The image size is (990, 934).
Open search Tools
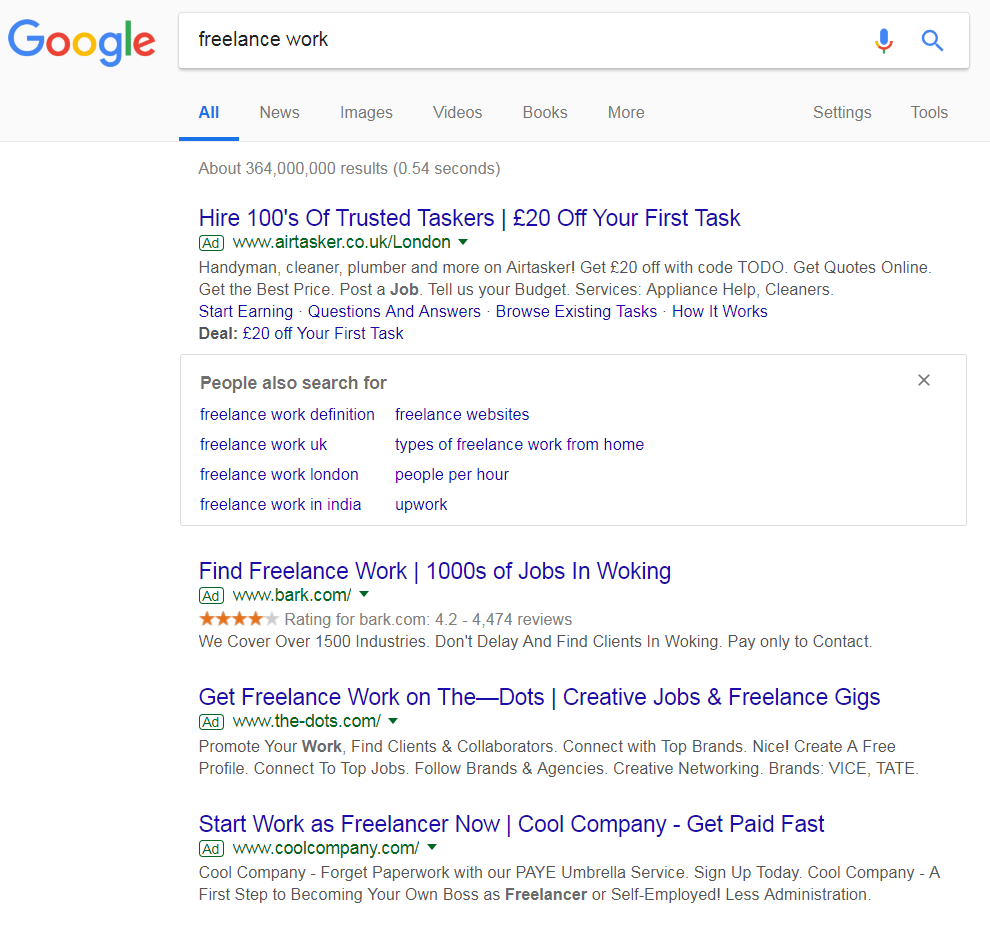coord(929,112)
